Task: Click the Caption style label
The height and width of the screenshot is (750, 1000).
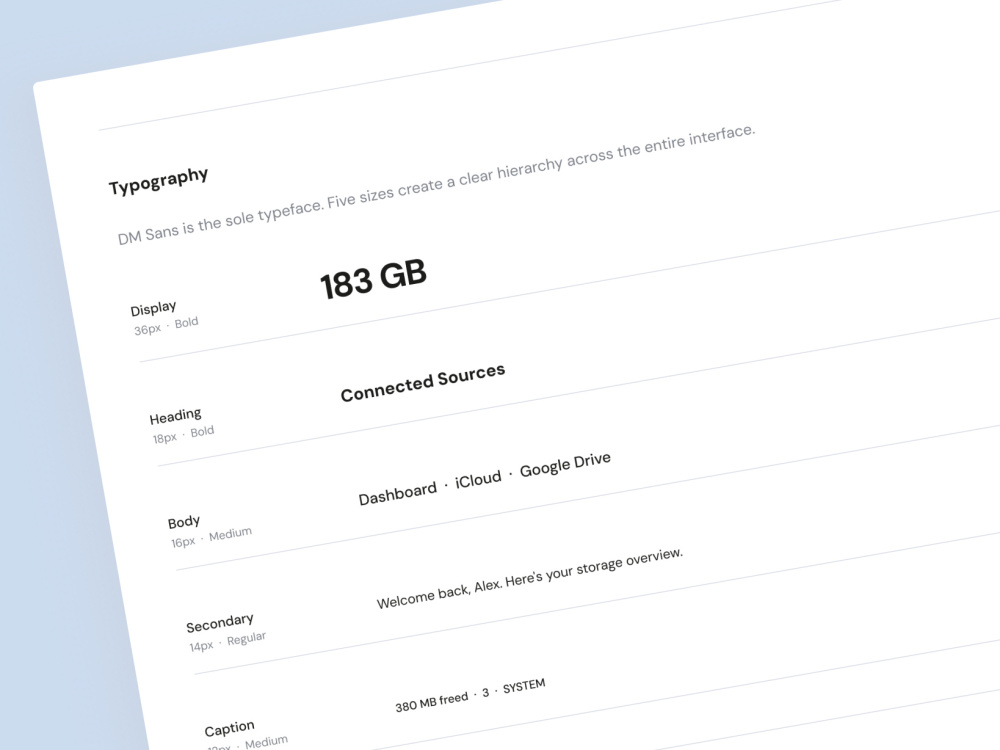Action: [x=230, y=728]
